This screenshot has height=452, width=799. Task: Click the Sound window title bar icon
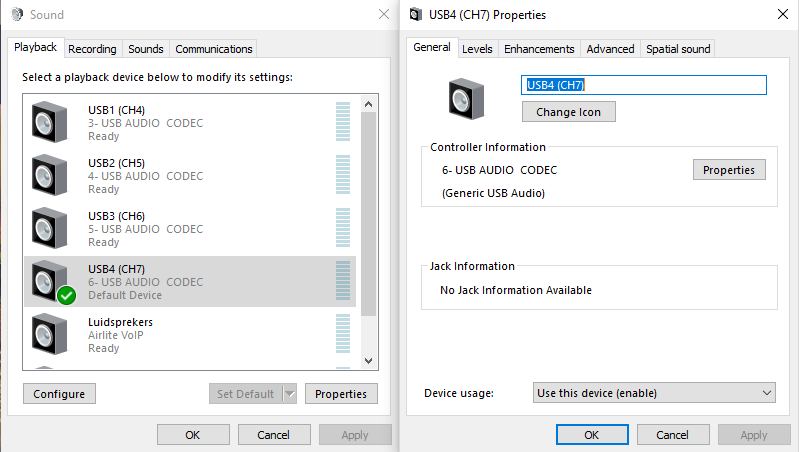pyautogui.click(x=15, y=15)
